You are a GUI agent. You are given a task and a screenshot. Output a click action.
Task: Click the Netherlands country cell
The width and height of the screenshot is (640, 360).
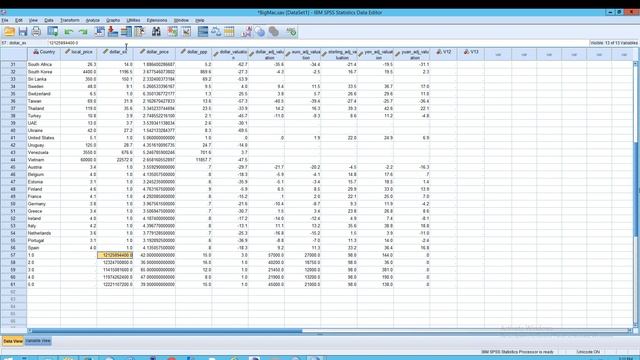pos(44,233)
